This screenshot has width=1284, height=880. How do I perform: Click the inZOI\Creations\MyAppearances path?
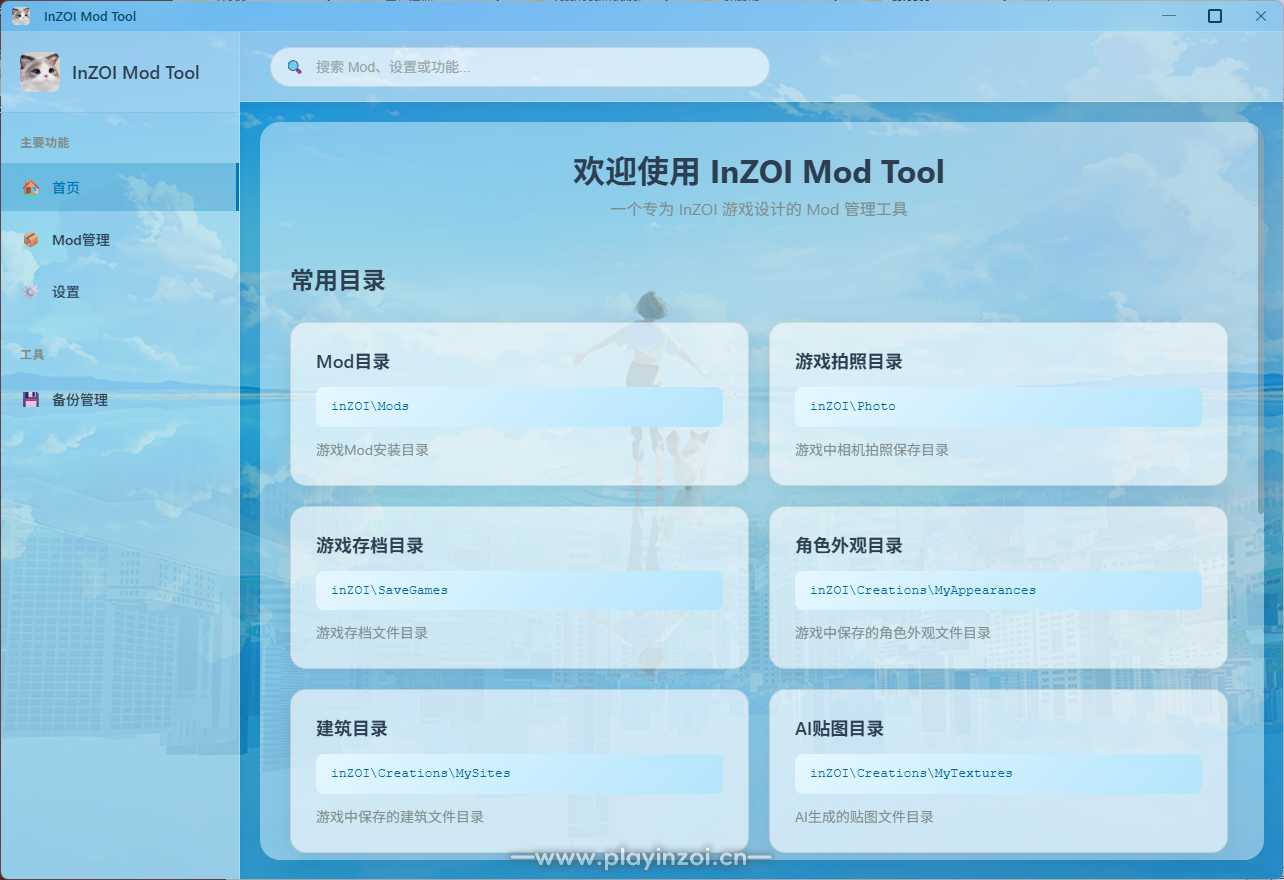tap(998, 590)
